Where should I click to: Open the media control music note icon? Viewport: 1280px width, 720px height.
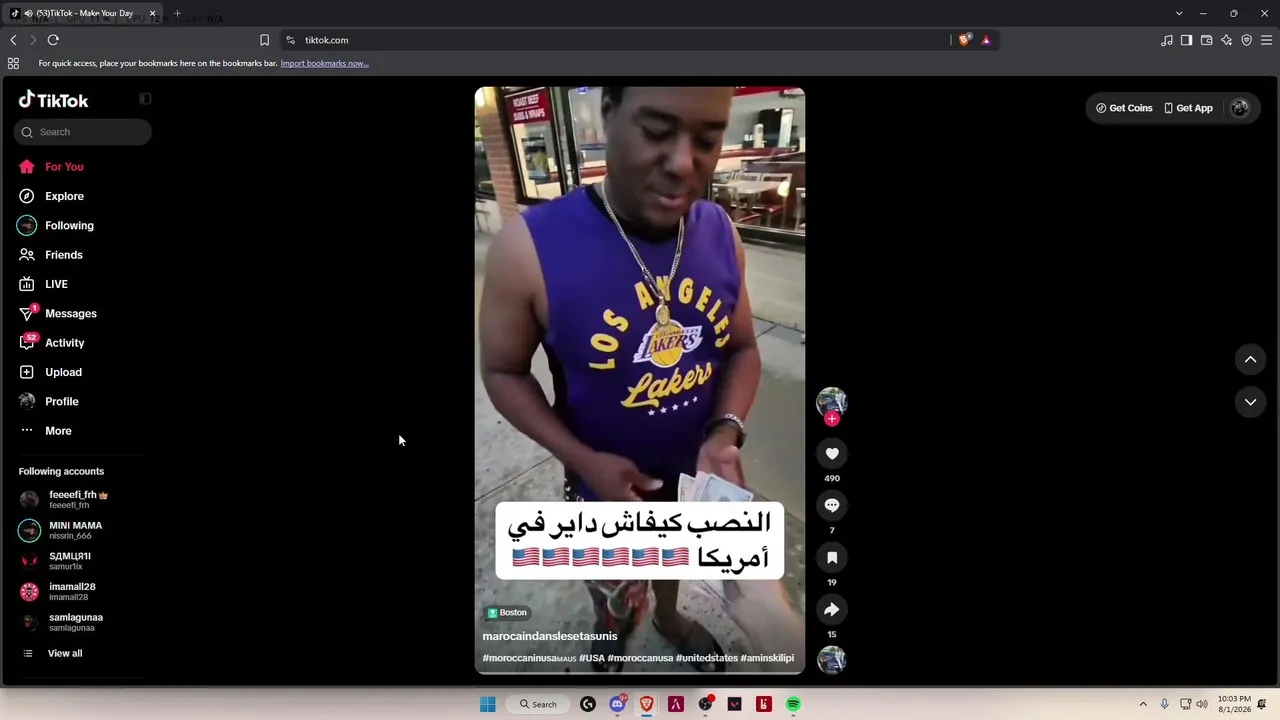[x=1167, y=40]
